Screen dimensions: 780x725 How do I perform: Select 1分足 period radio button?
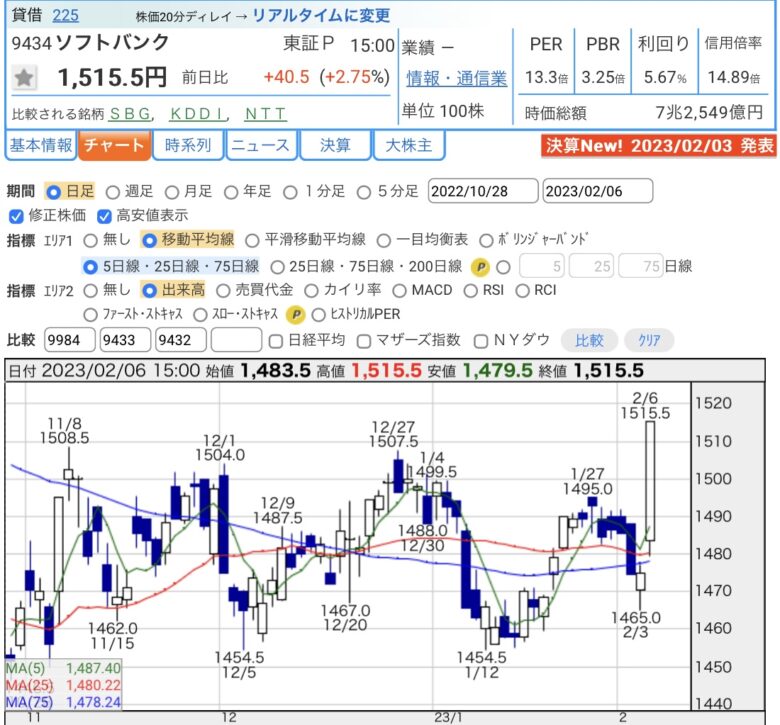pyautogui.click(x=290, y=192)
